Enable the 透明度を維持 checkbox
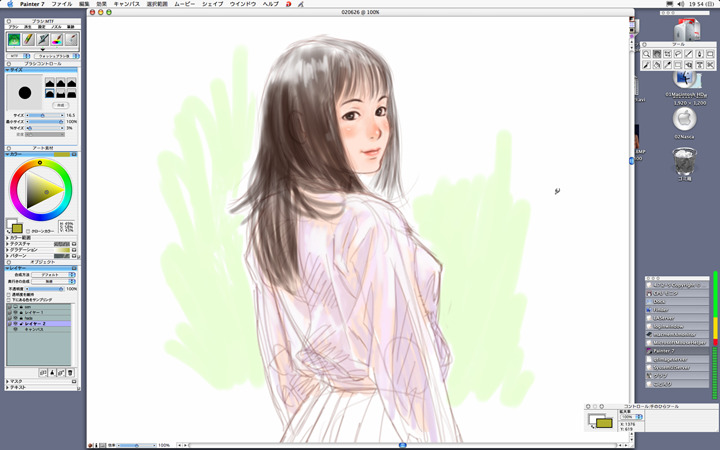 pyautogui.click(x=9, y=295)
